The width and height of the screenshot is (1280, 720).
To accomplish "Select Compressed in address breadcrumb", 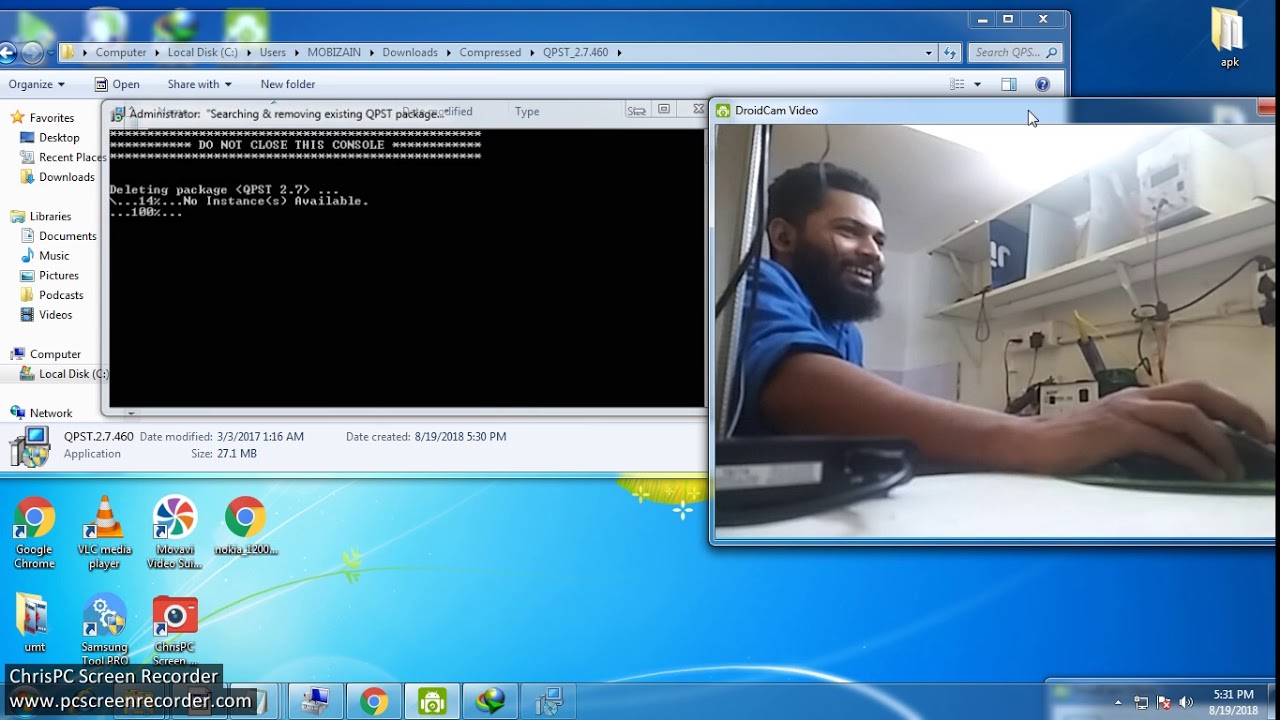I will coord(490,52).
